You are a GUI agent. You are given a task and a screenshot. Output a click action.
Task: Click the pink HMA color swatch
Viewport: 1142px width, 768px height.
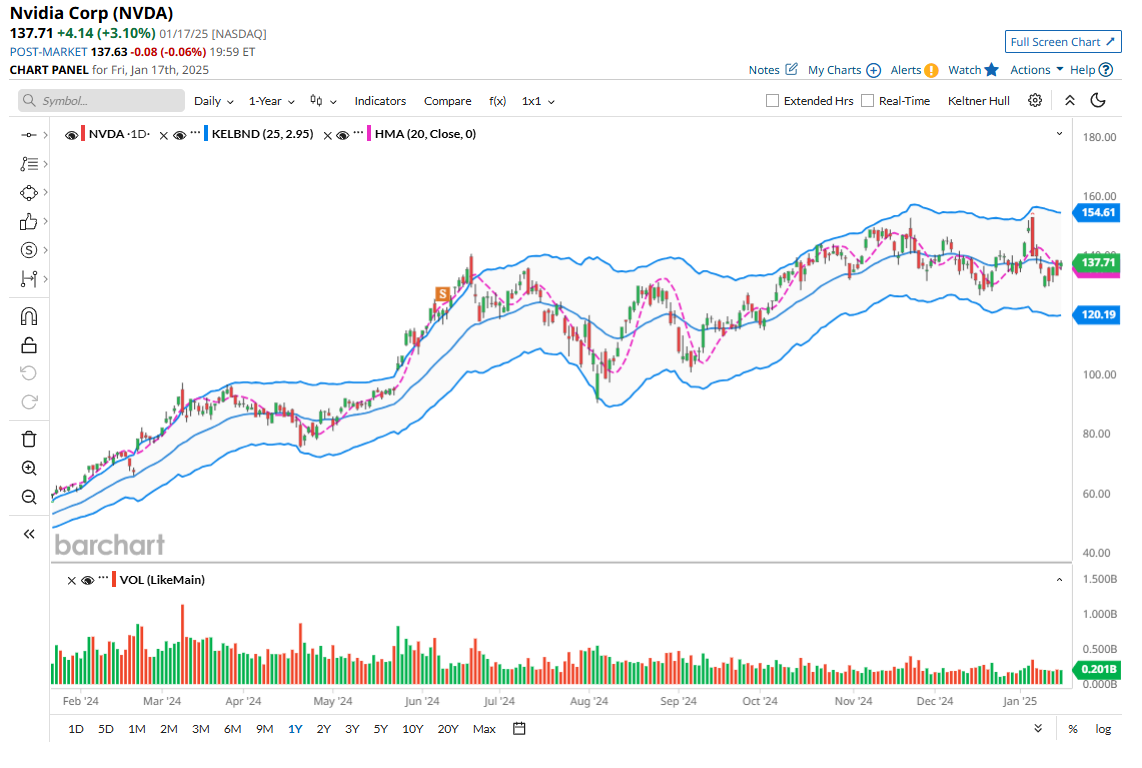tap(370, 134)
